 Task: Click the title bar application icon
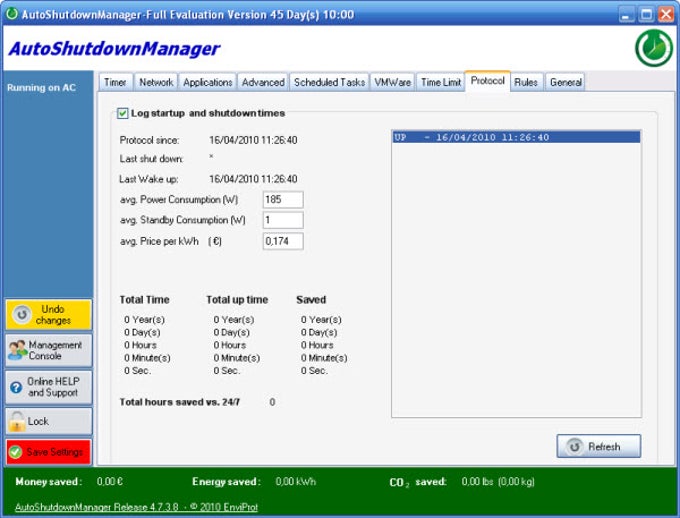(x=12, y=14)
